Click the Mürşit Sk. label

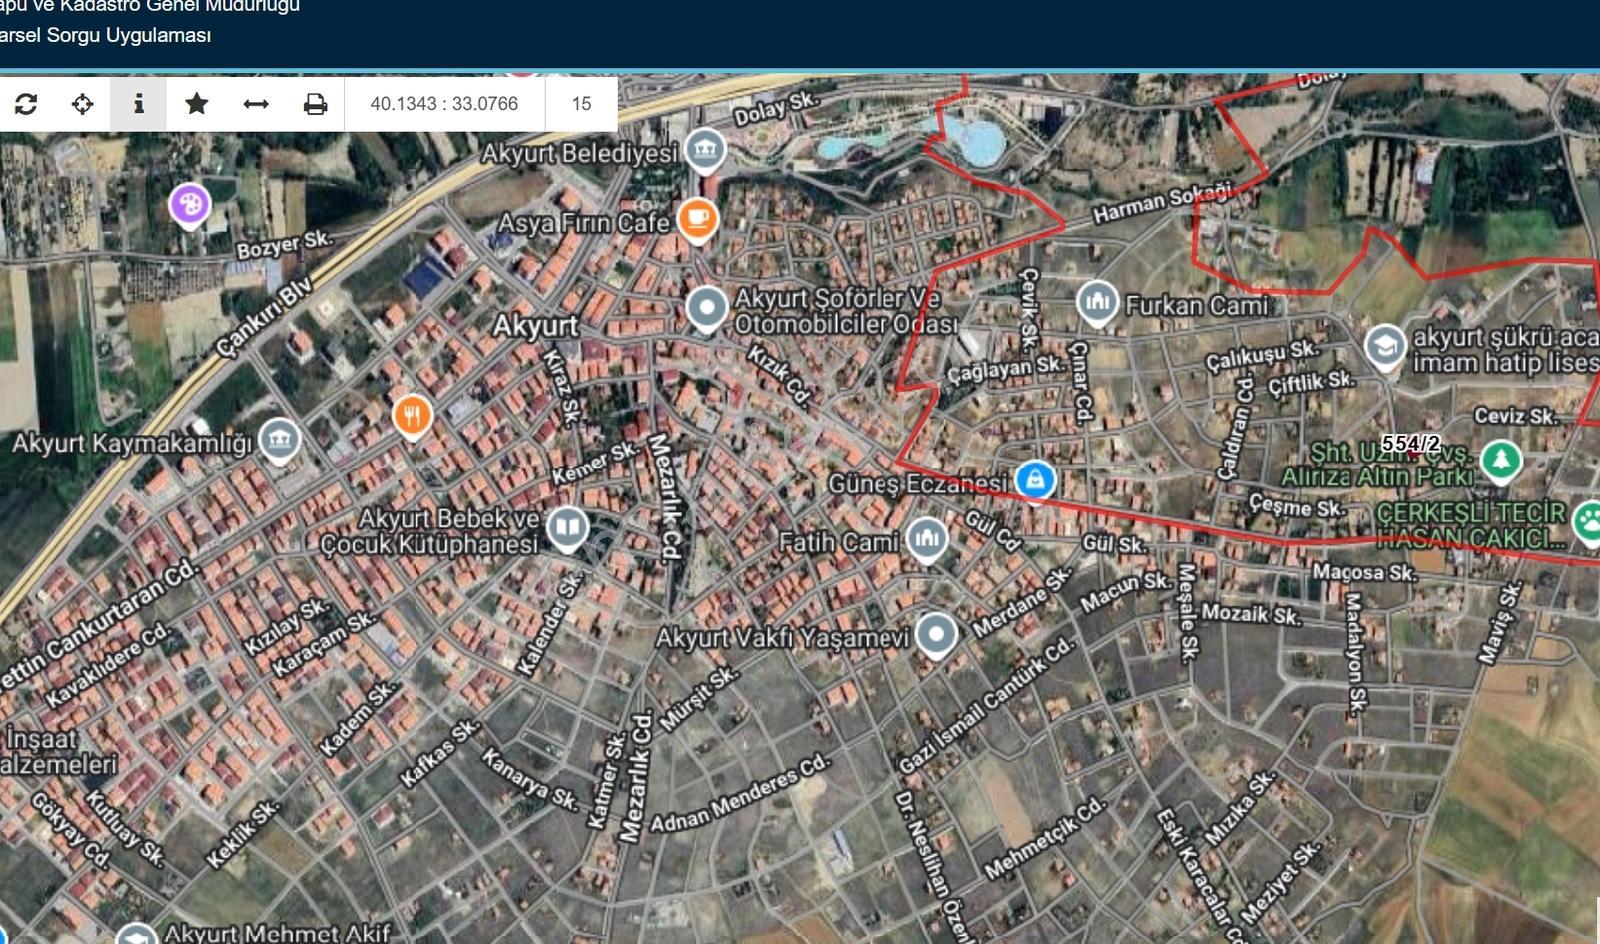pyautogui.click(x=698, y=699)
